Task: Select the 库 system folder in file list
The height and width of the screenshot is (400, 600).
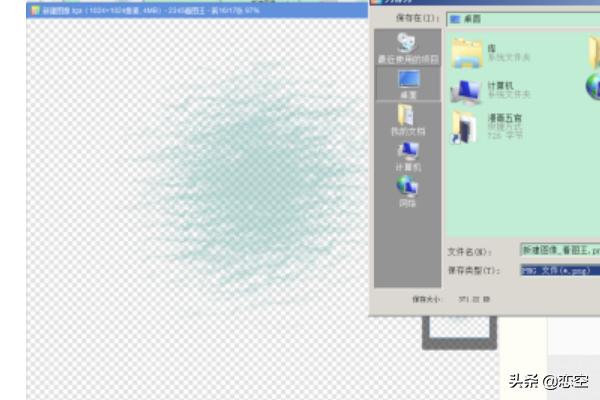Action: 491,53
